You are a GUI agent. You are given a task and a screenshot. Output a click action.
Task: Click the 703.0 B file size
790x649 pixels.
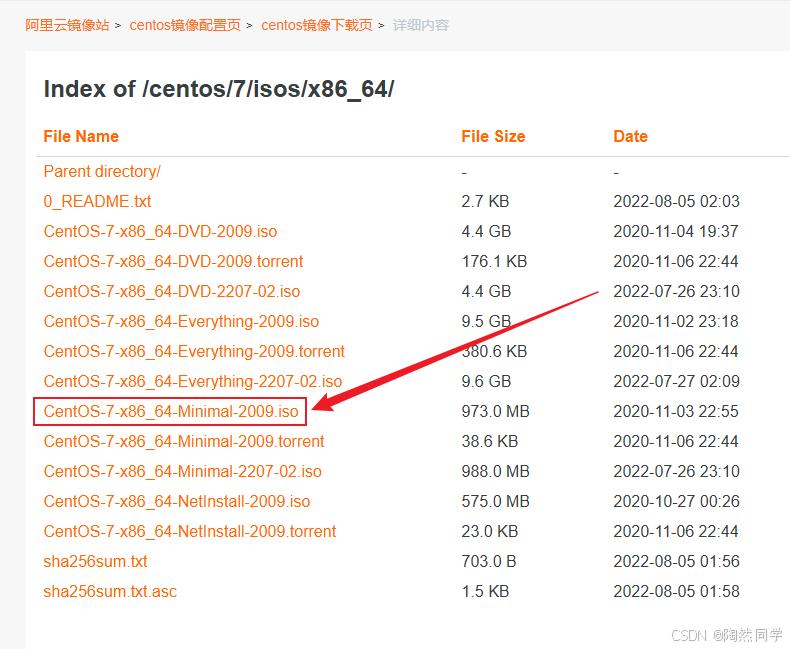[489, 561]
